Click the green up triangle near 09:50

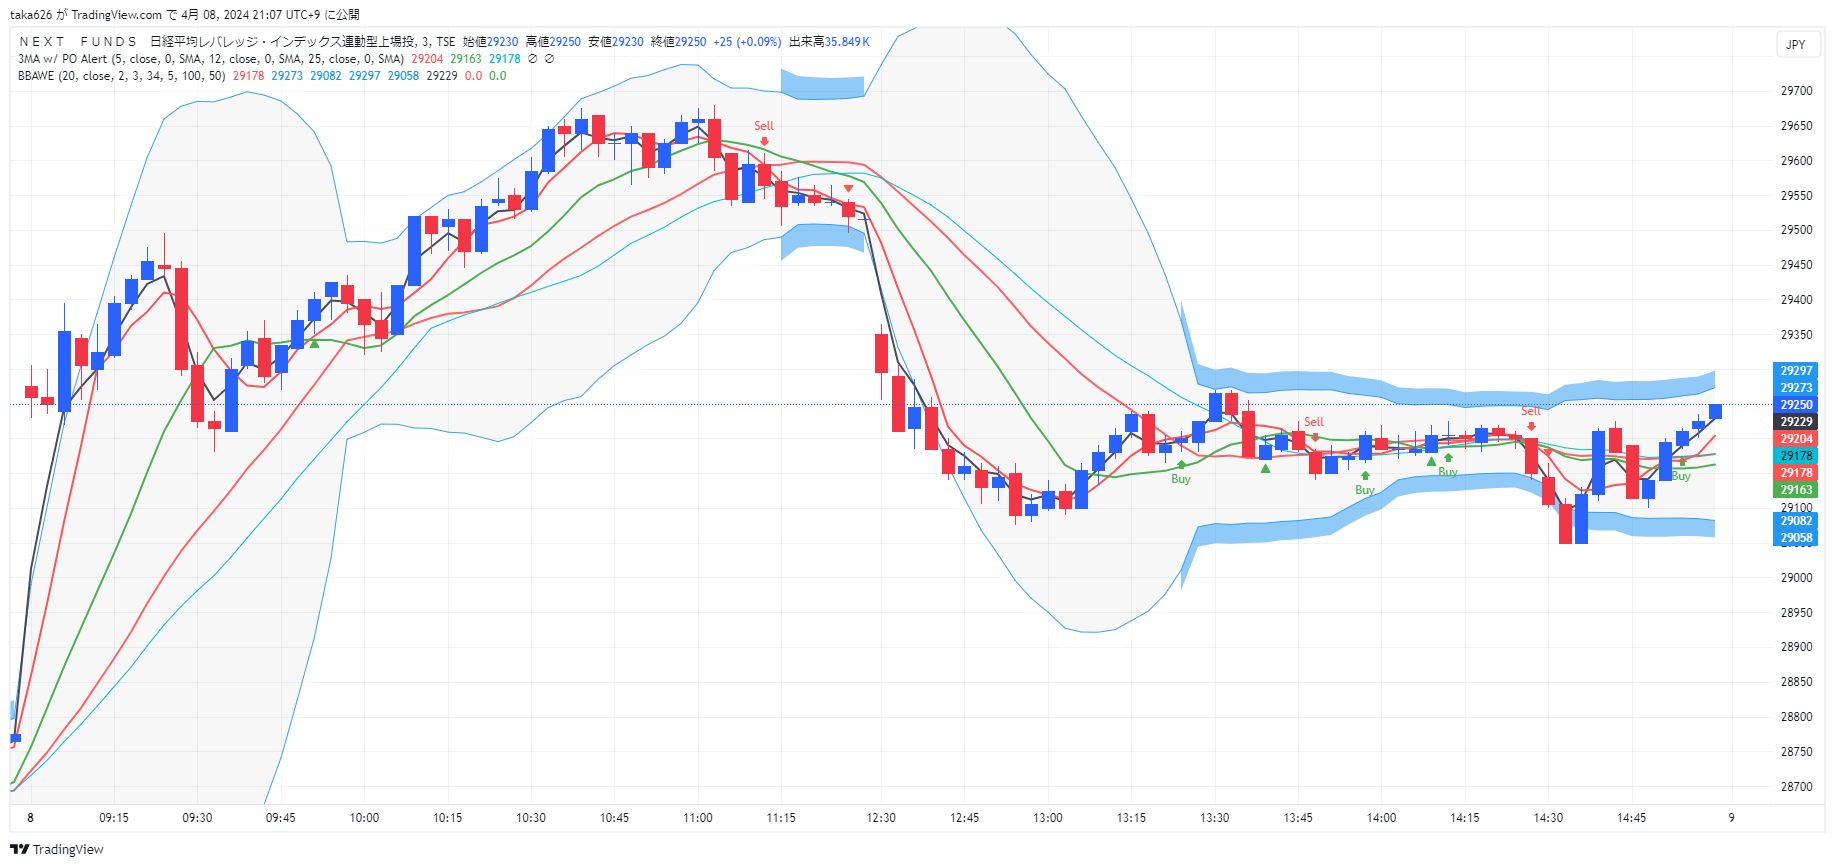[x=315, y=344]
